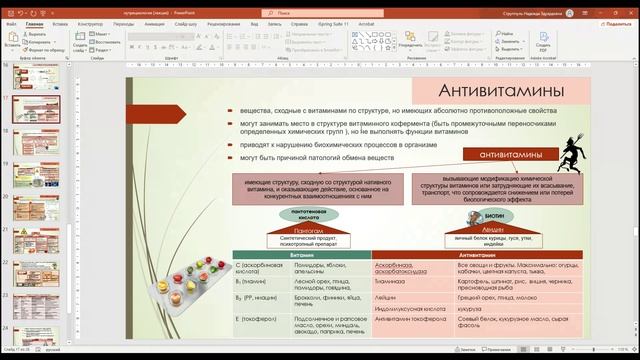Screen dimensions: 640x360
Task: Select the triangle shape in shapes gallery
Action: (355, 41)
